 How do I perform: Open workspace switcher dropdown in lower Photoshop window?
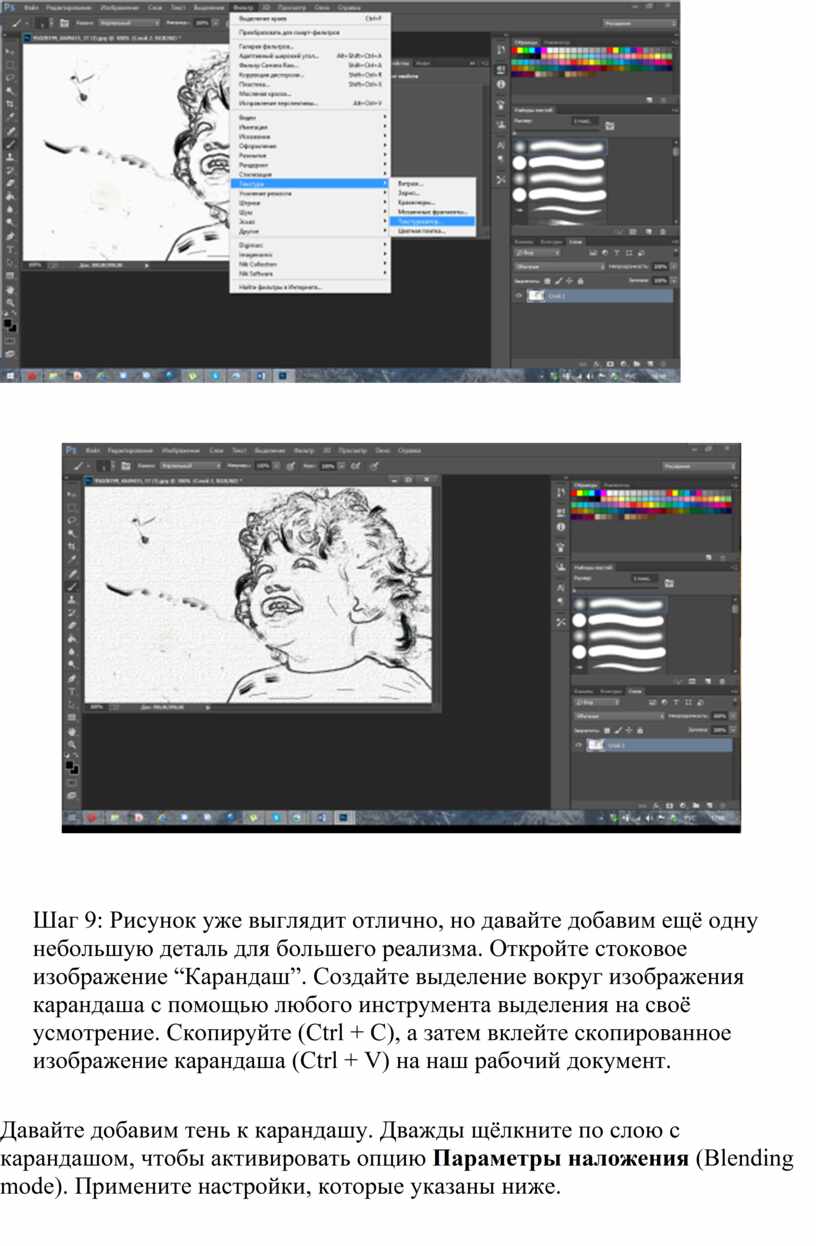[698, 466]
